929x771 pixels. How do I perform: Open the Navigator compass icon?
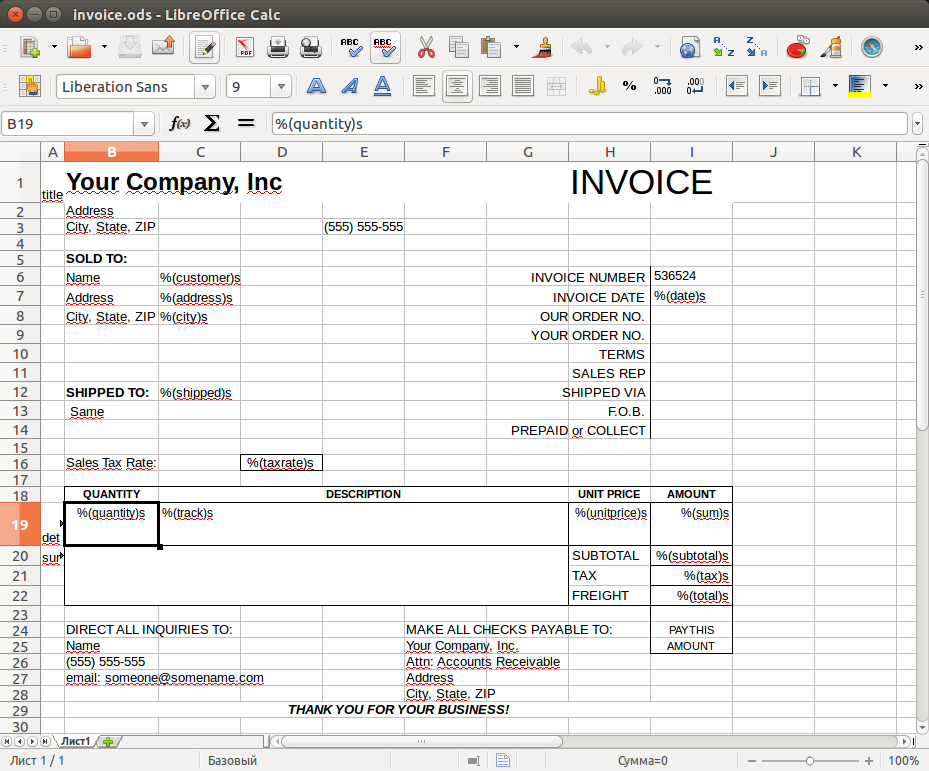(872, 47)
